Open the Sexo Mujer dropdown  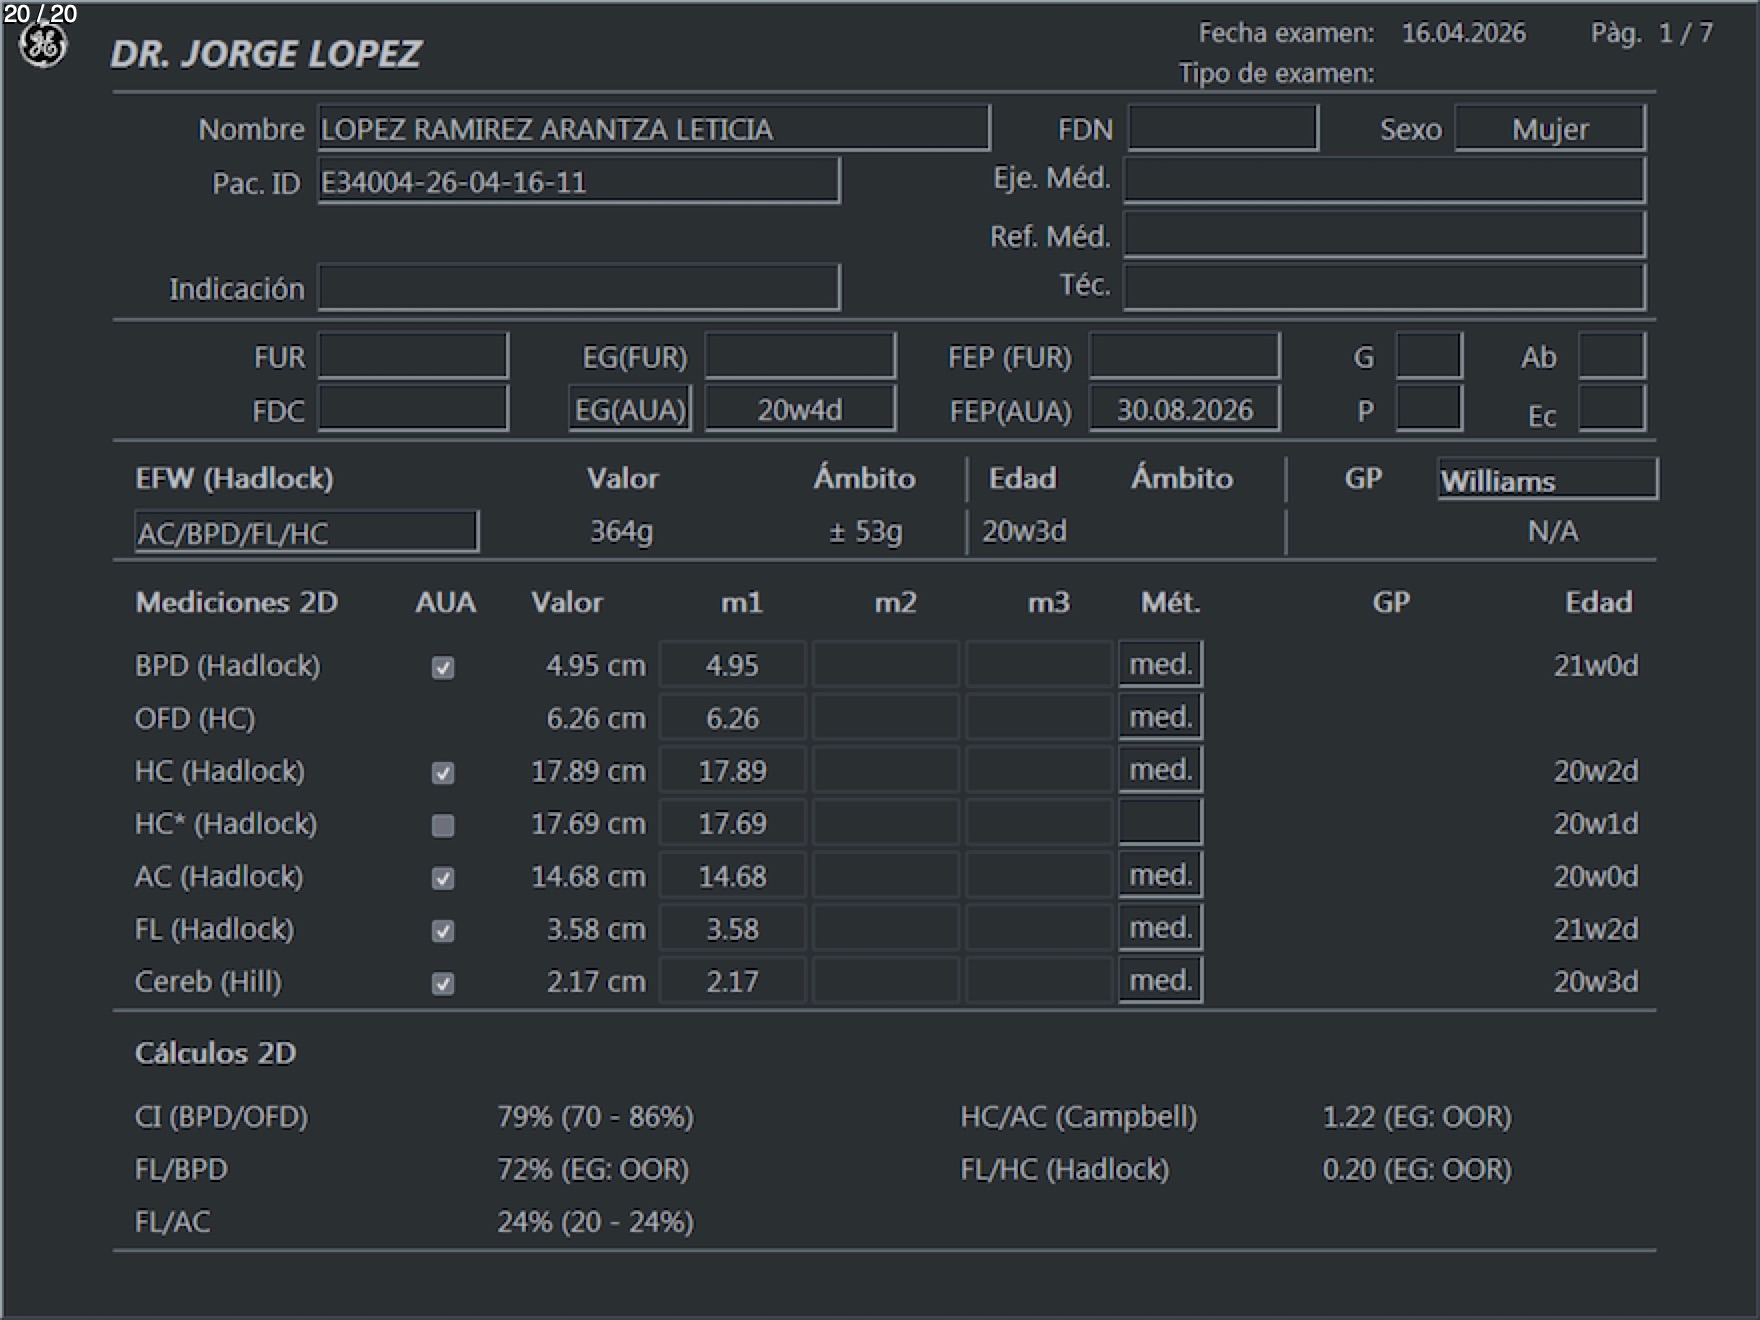coord(1549,129)
